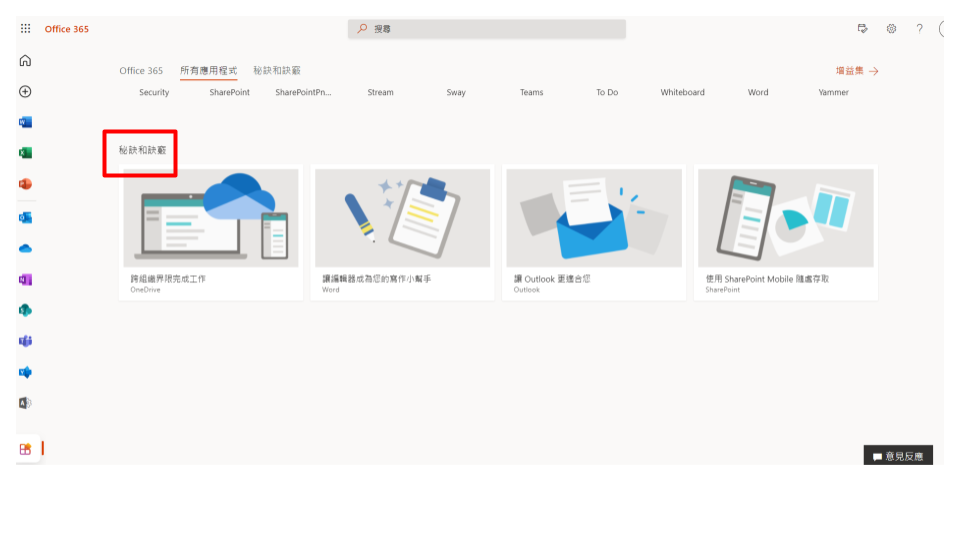Screen dimensions: 960x540
Task: Open Yammer icon in left sidebar
Action: point(25,372)
